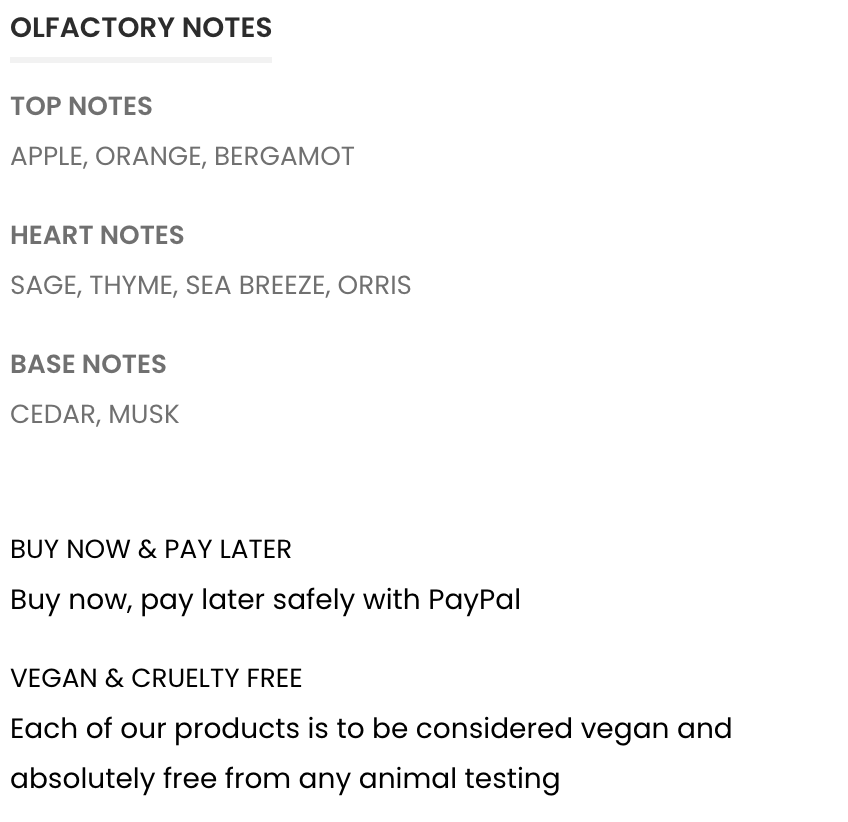Screen dimensions: 848x822
Task: Click CEDAR in the base notes
Action: click(53, 414)
